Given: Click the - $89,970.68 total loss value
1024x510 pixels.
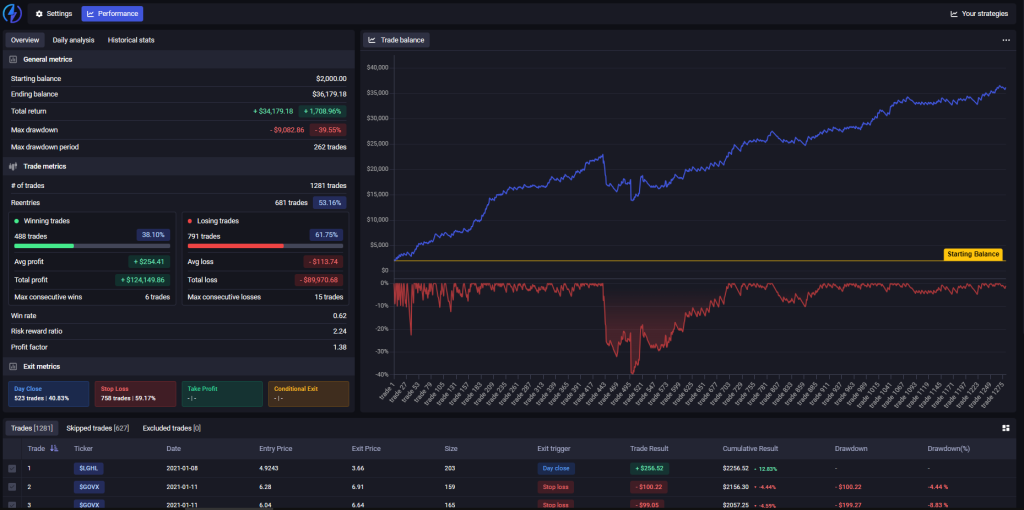Looking at the screenshot, I should [319, 280].
